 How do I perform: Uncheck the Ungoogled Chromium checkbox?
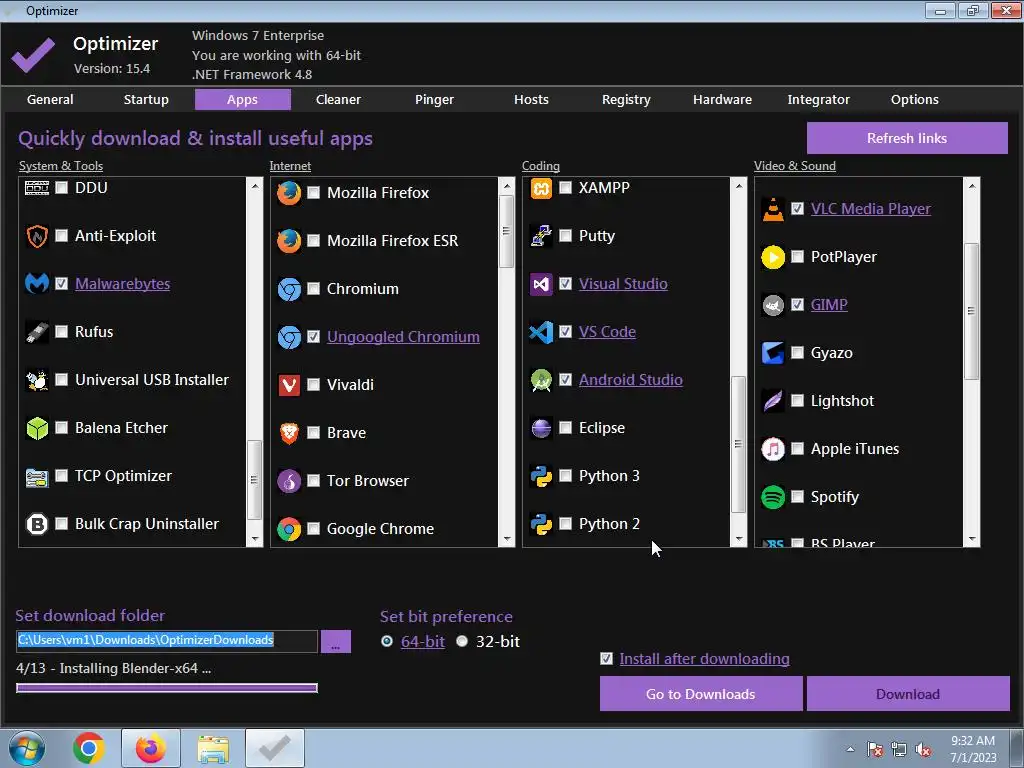click(x=313, y=336)
